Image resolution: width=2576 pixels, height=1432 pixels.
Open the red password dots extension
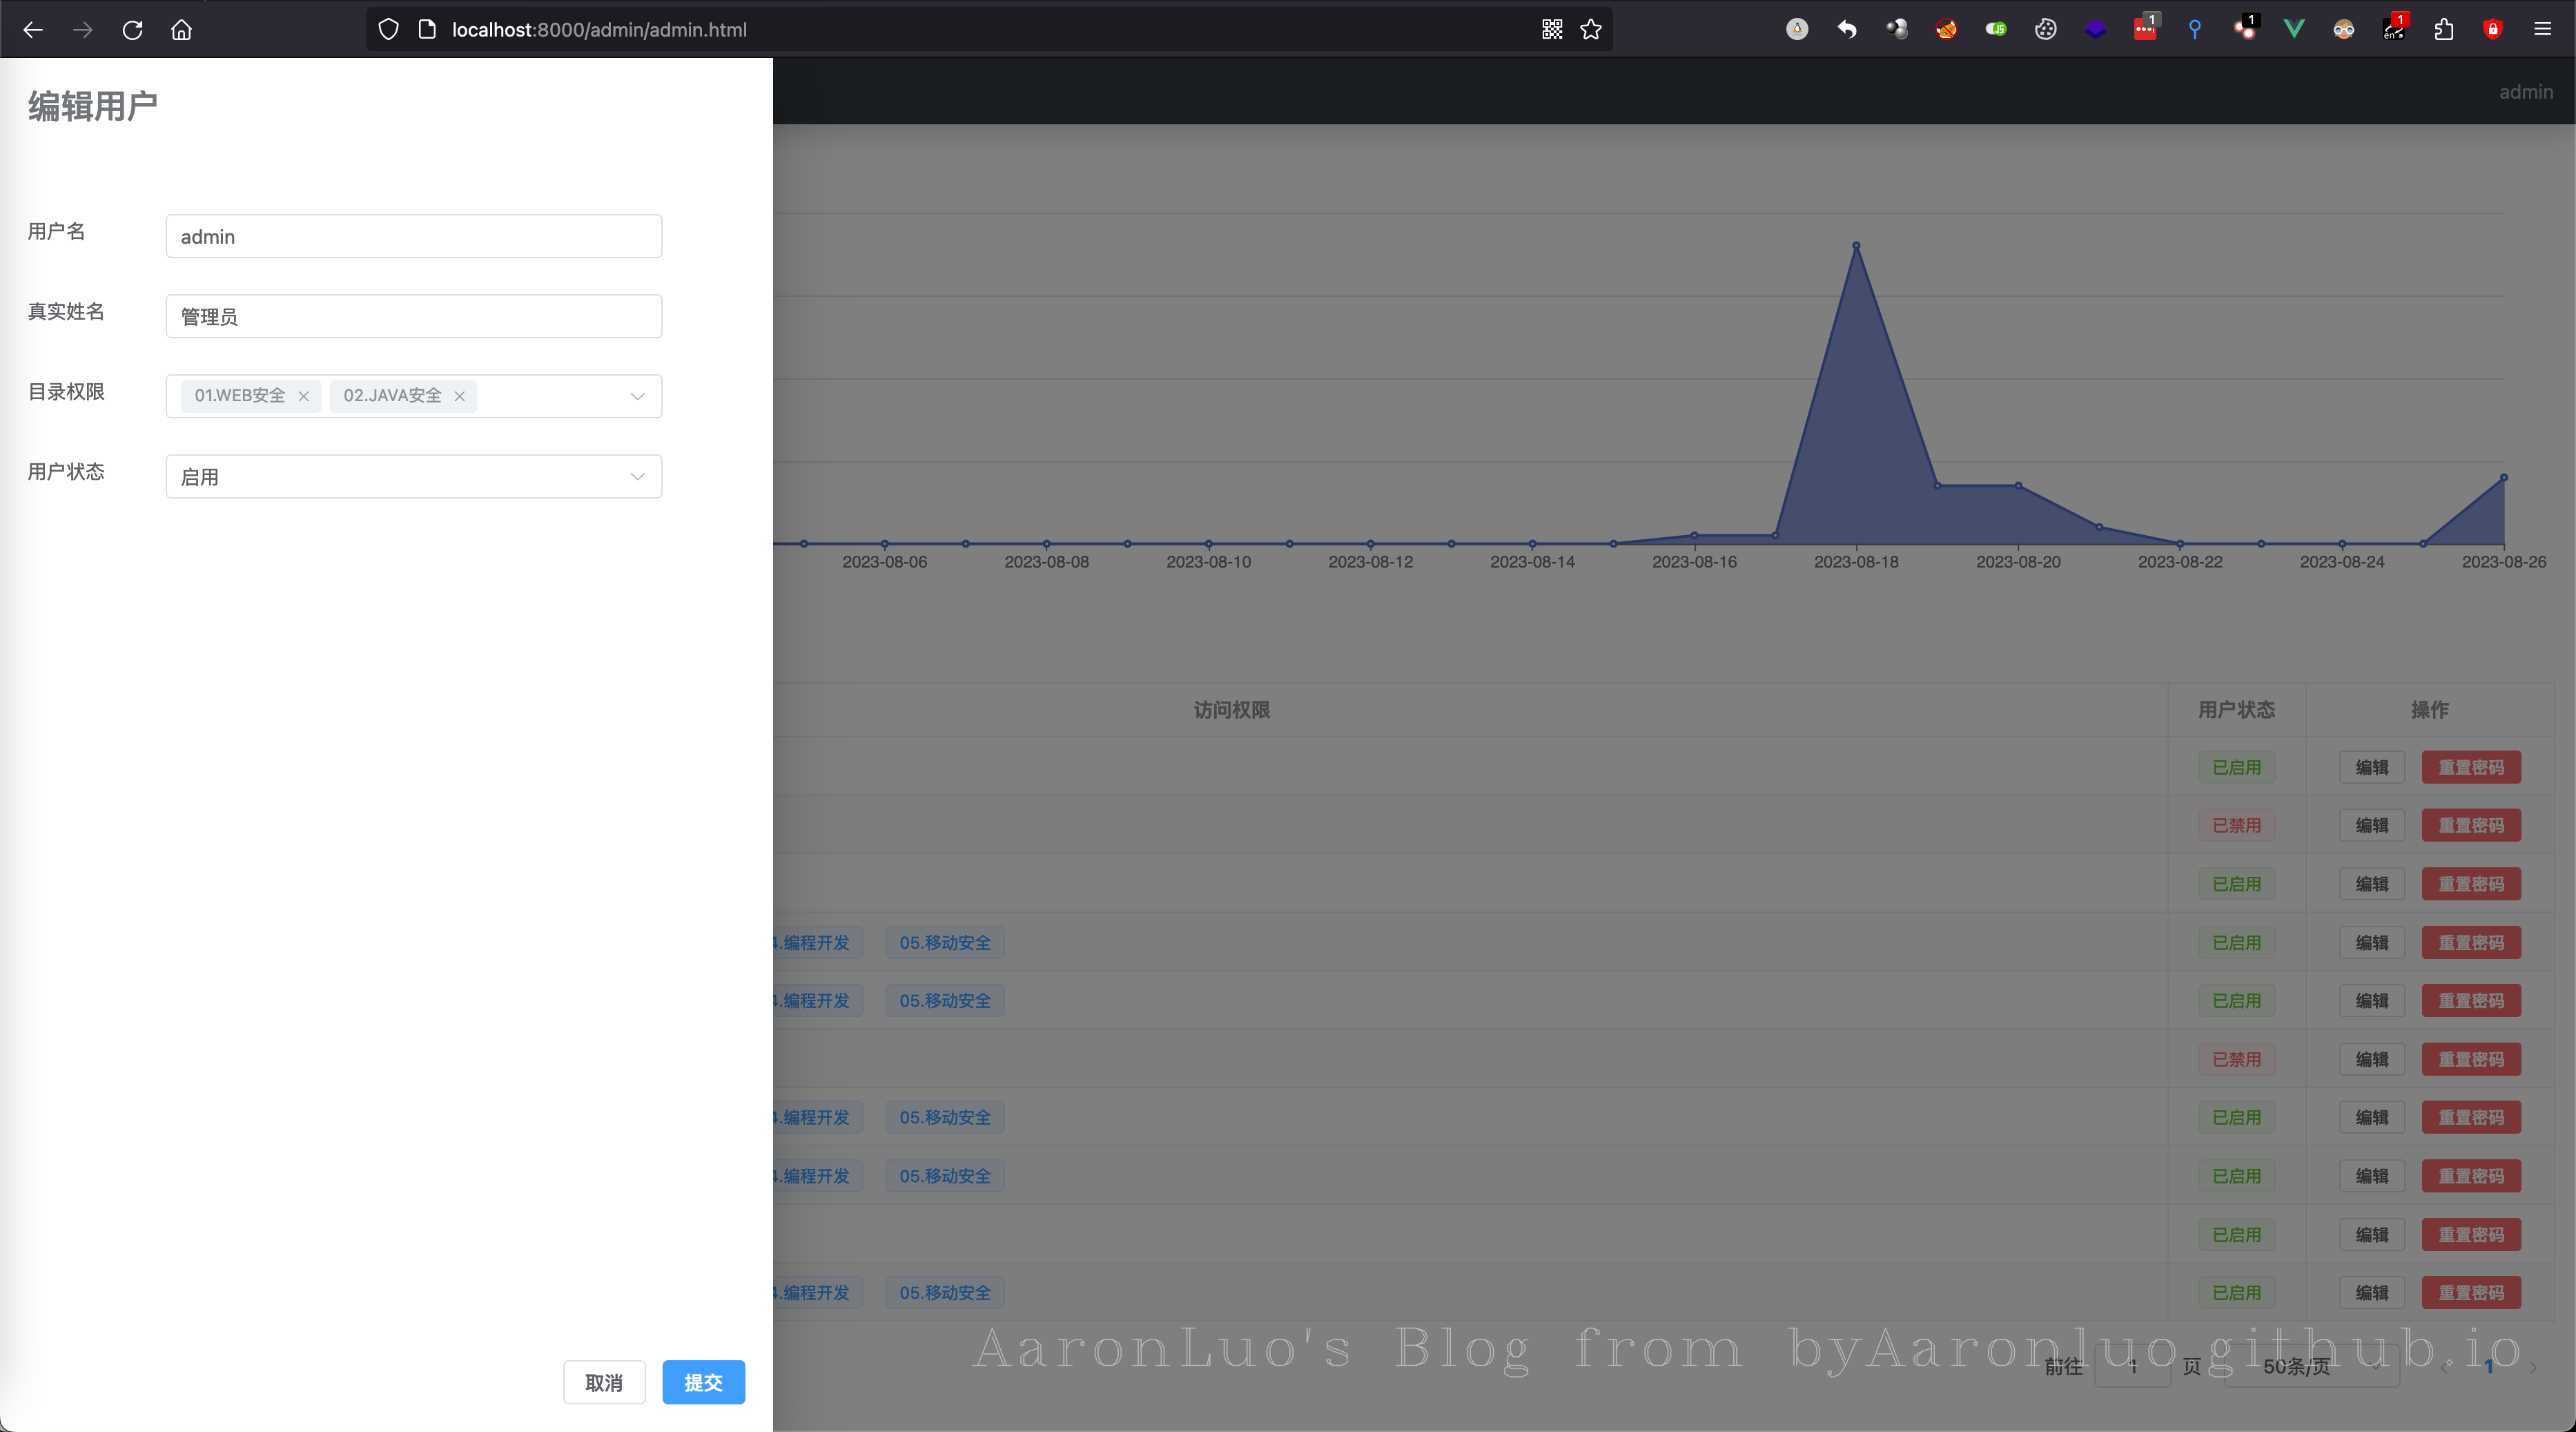[2145, 28]
